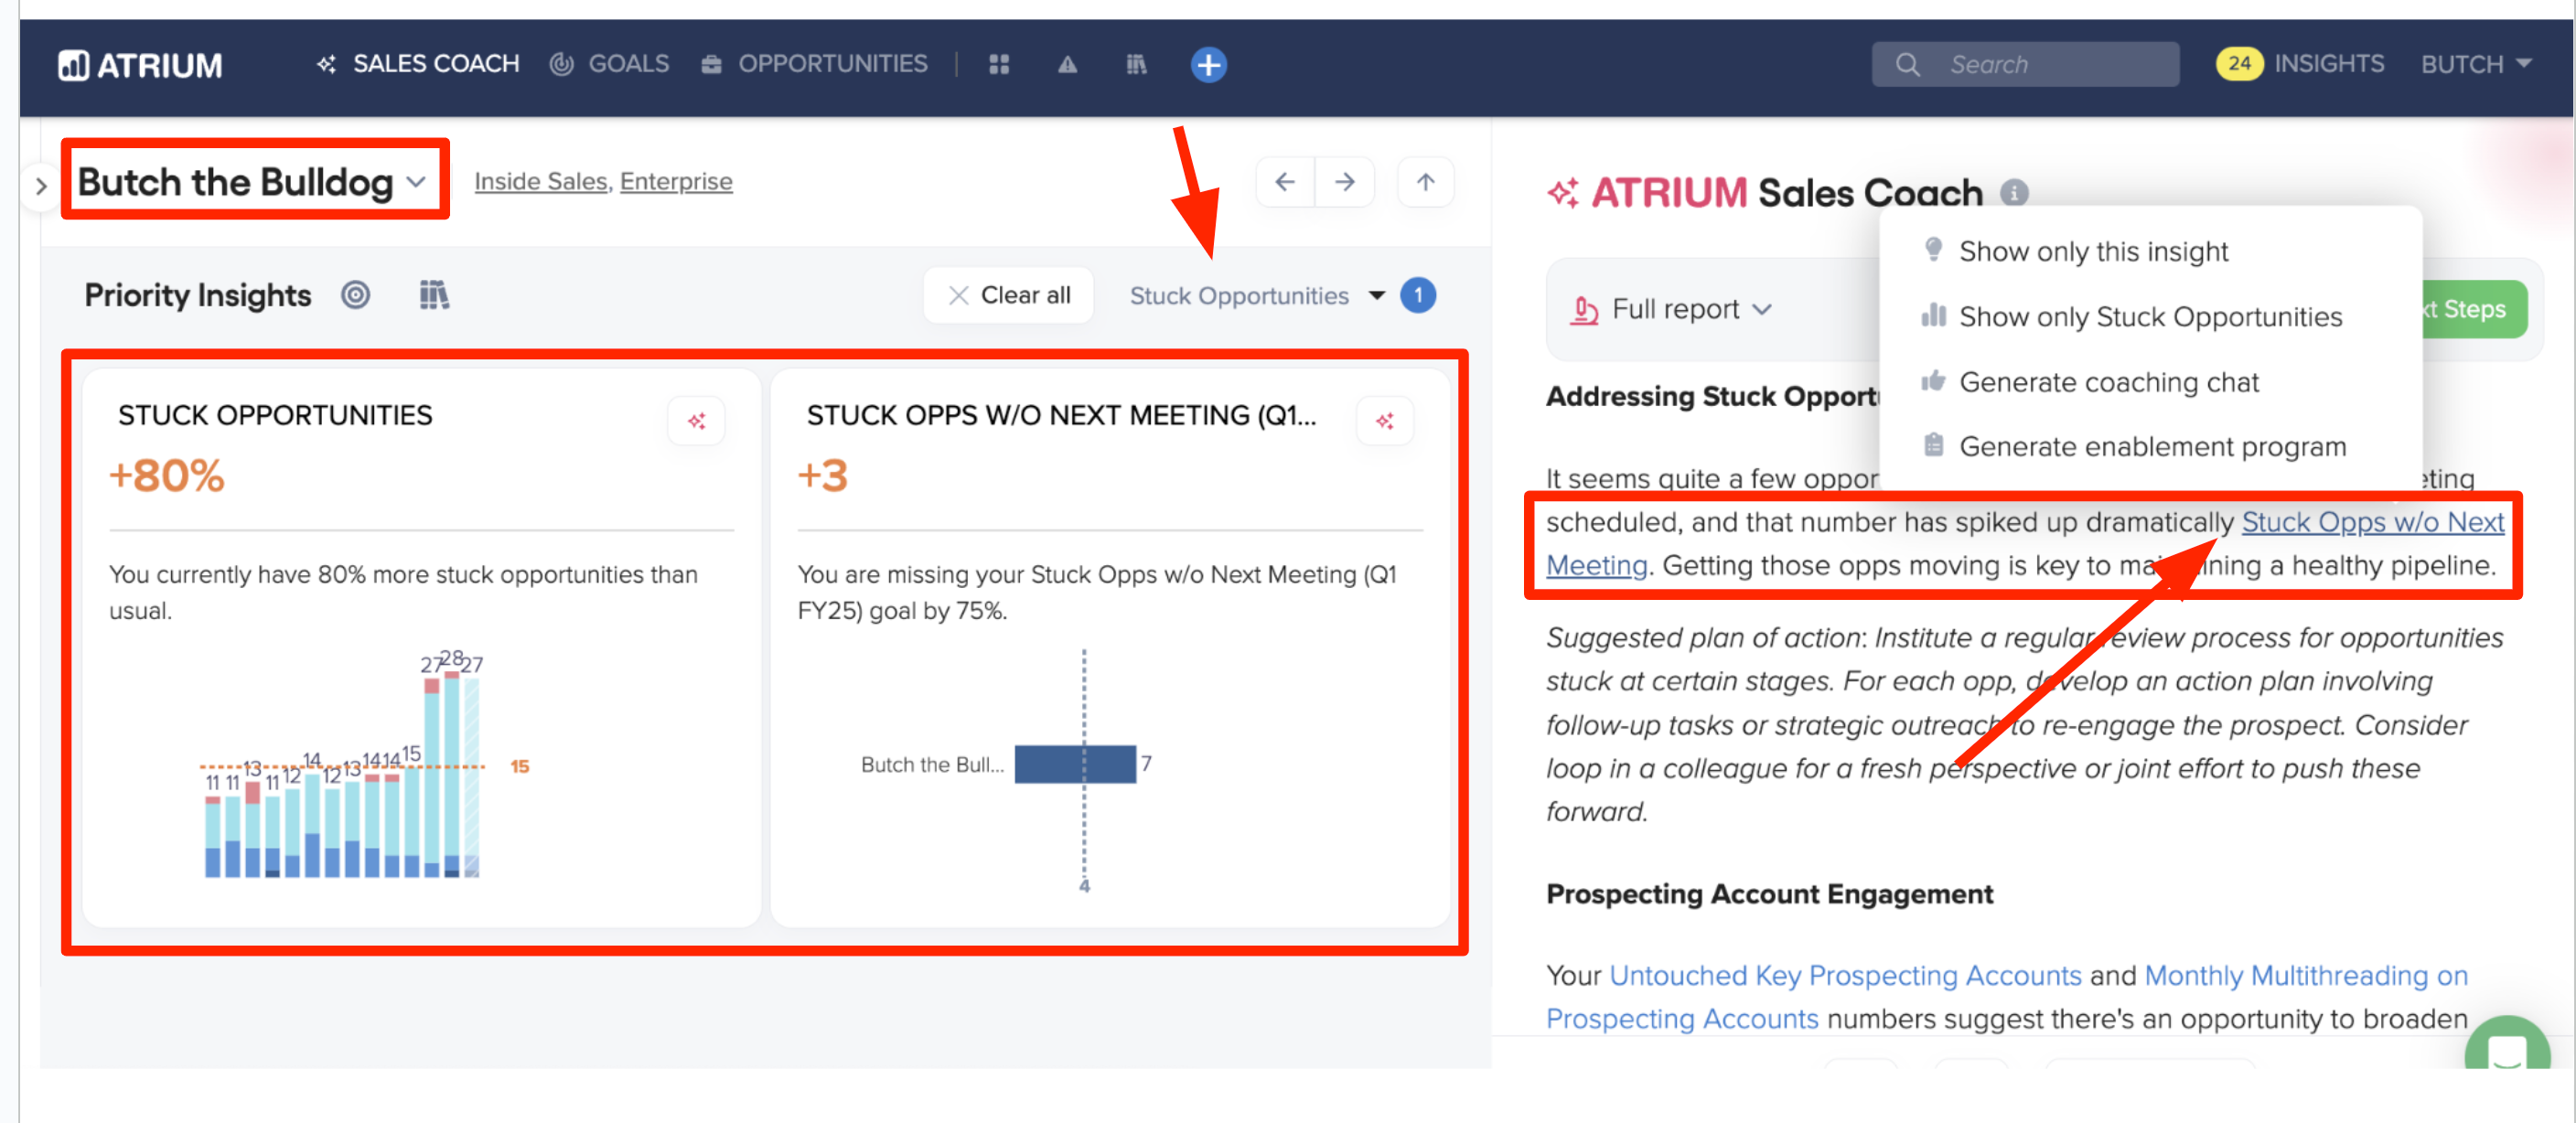Click the +80% stuck opportunities value
Screen dimensions: 2576x1123
point(167,476)
